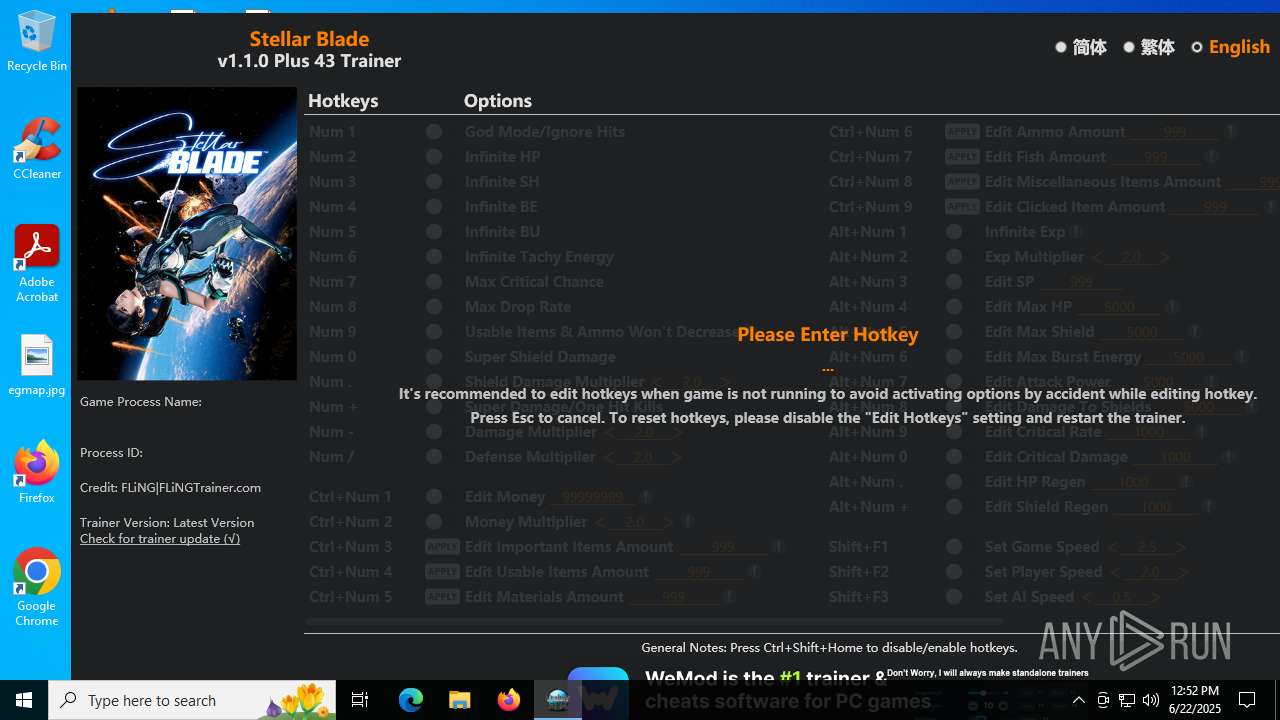This screenshot has height=720, width=1280.
Task: Open the Recycle Bin desktop icon
Action: (37, 41)
